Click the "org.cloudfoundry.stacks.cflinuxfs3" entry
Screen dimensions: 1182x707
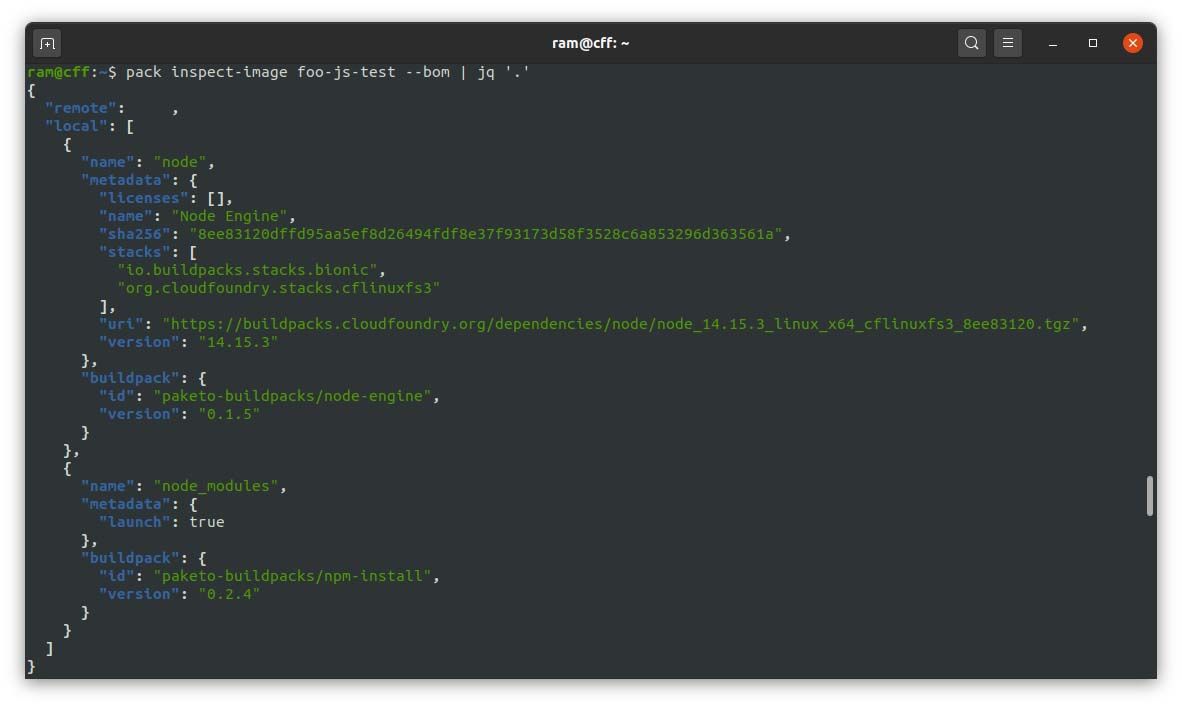click(x=279, y=288)
